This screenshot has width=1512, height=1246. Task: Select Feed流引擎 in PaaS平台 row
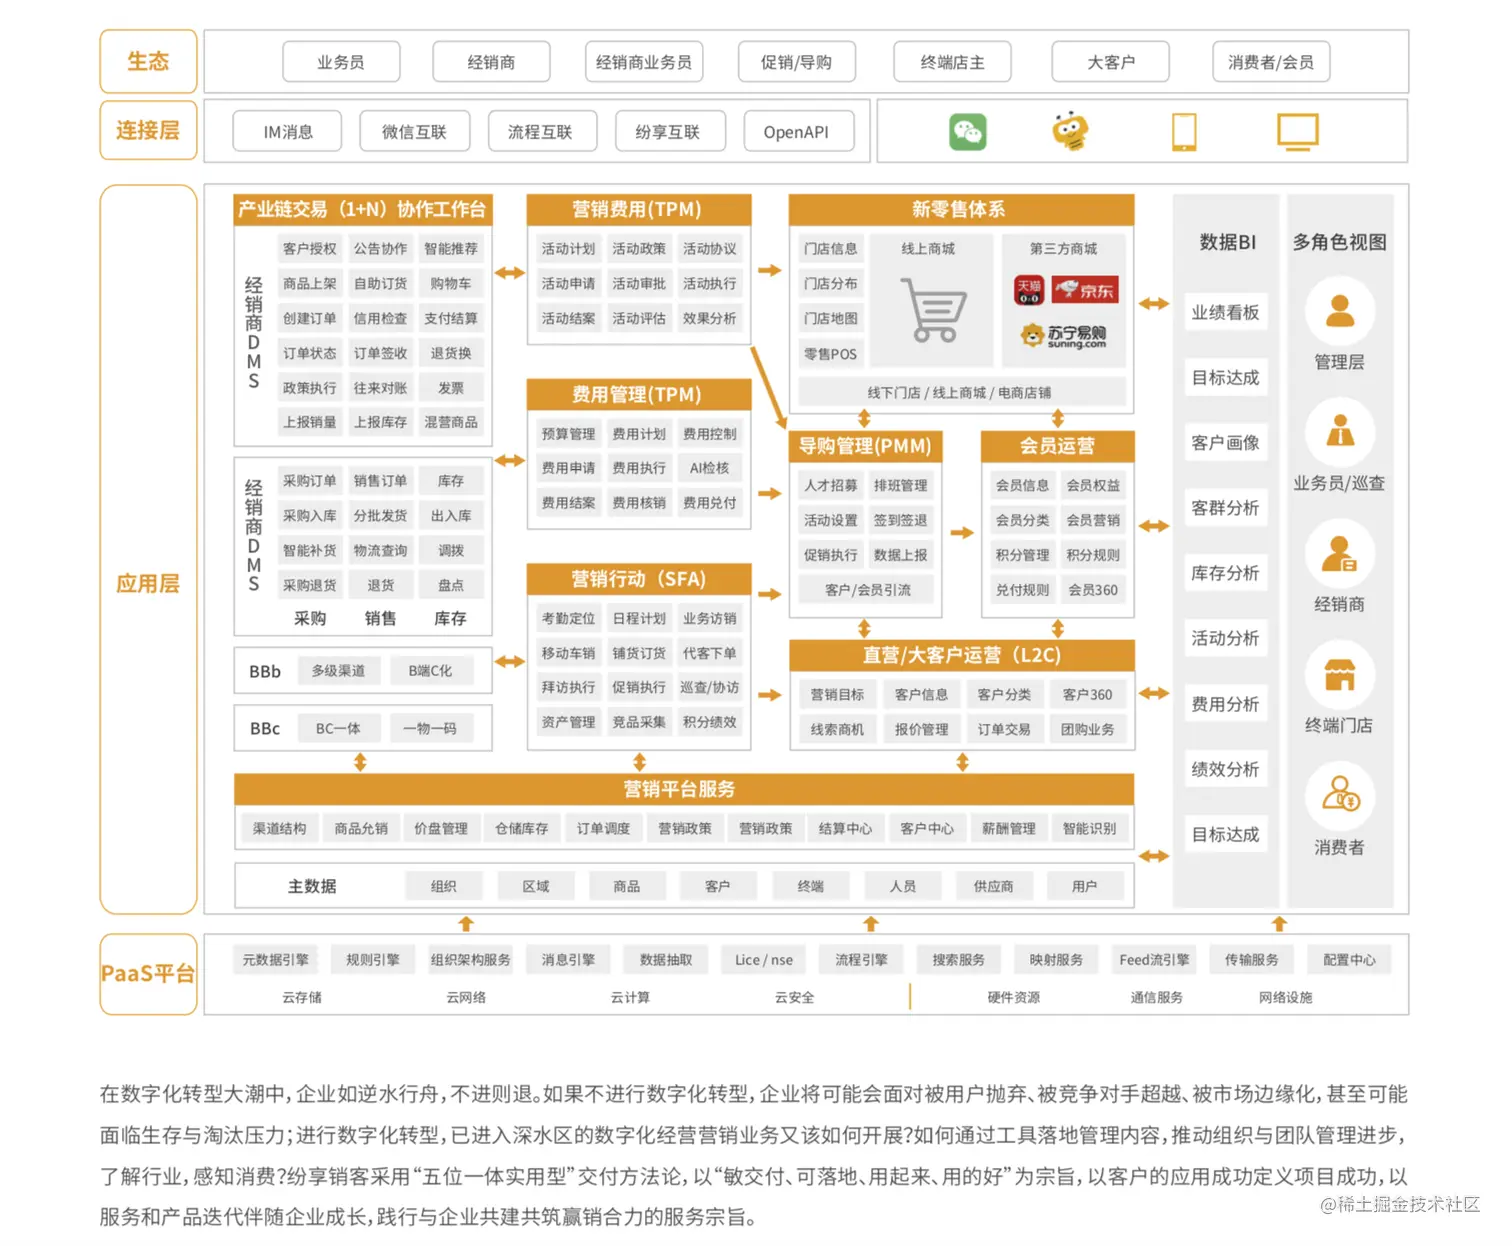click(1154, 959)
